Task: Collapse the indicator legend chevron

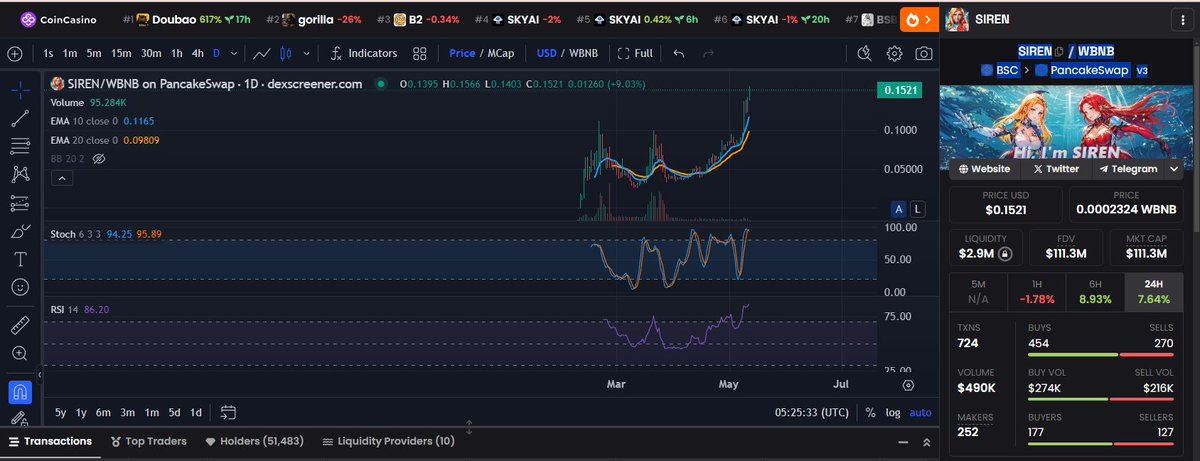Action: click(x=60, y=178)
